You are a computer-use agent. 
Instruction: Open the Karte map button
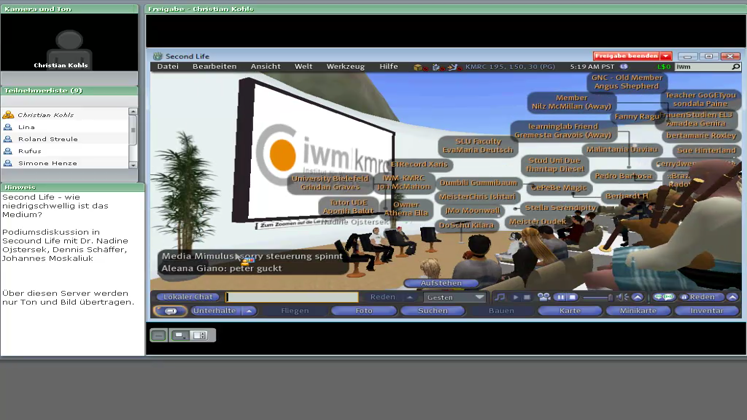[570, 310]
